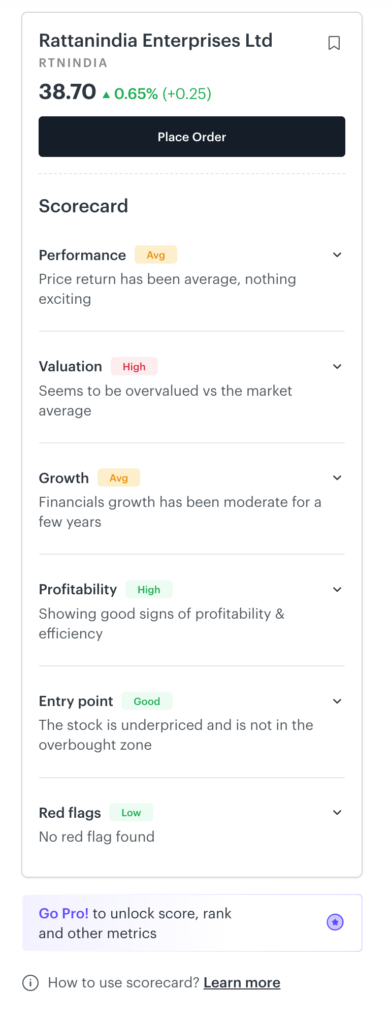Image resolution: width=390 pixels, height=1024 pixels.
Task: Click the High badge next to Valuation
Action: (134, 366)
